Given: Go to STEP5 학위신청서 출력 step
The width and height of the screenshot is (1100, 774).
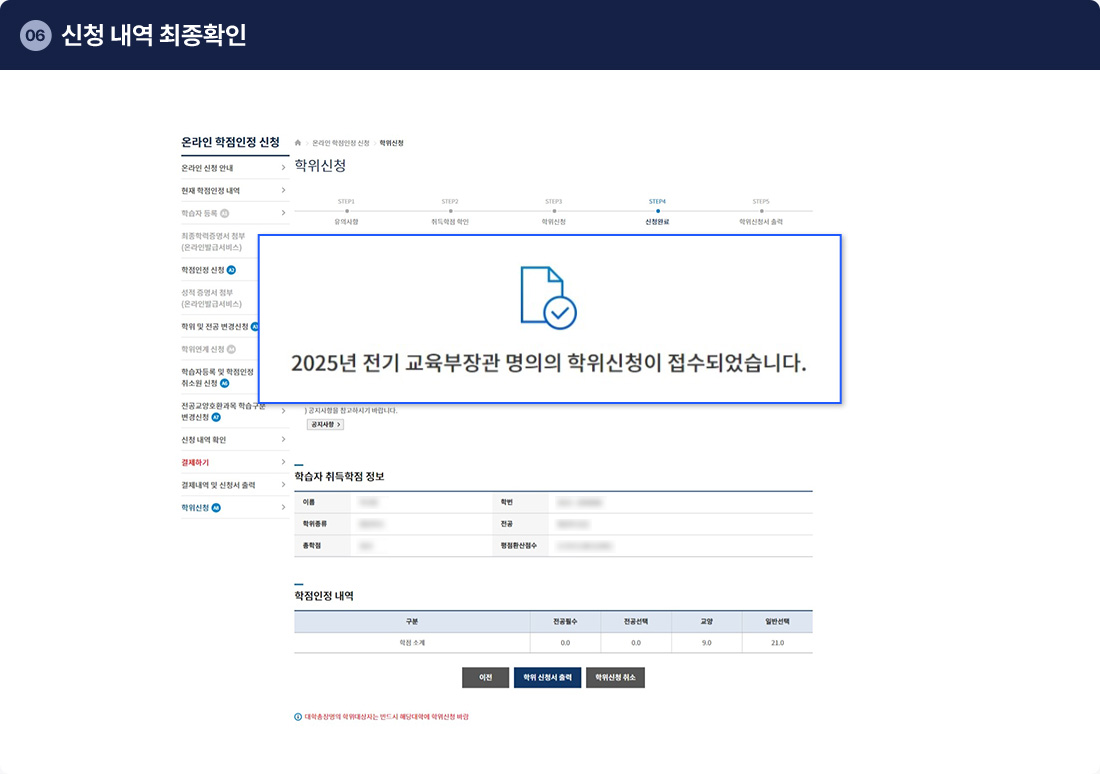Looking at the screenshot, I should pyautogui.click(x=761, y=211).
